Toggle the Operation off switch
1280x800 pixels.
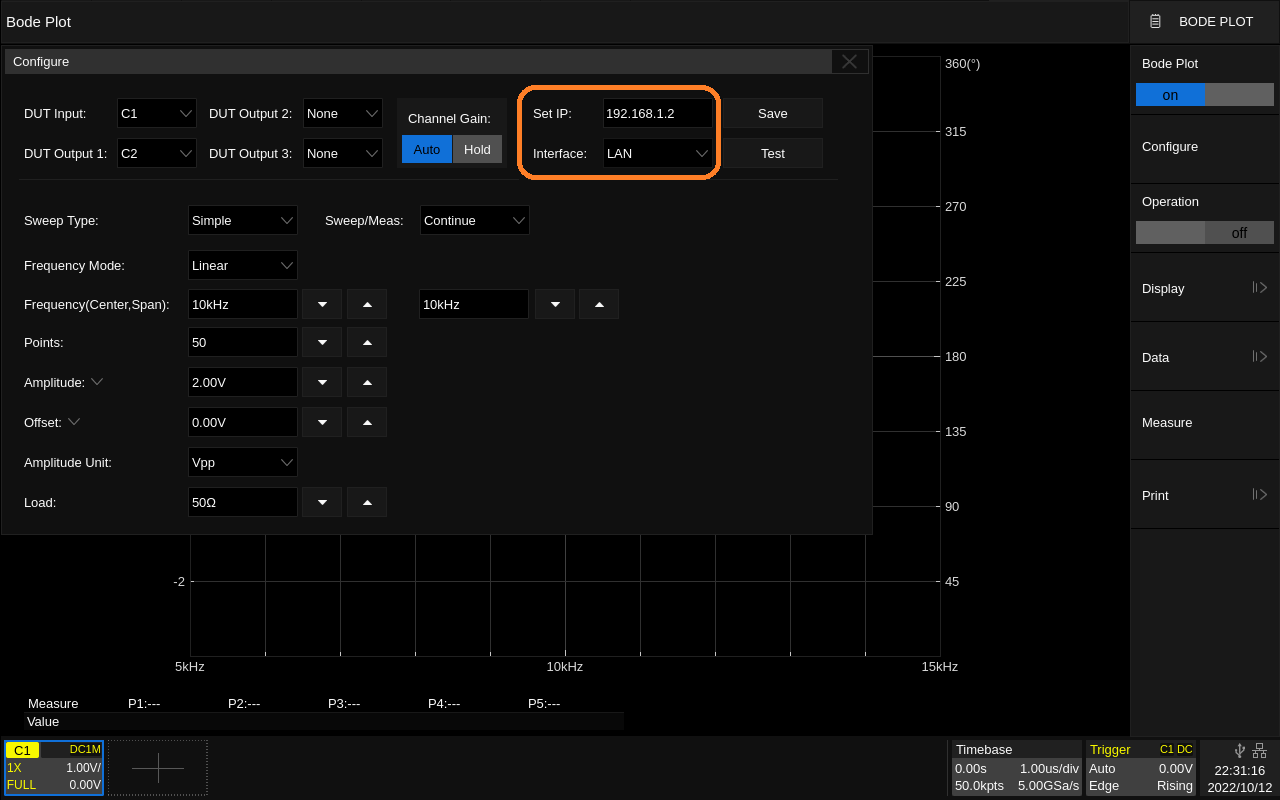1205,233
